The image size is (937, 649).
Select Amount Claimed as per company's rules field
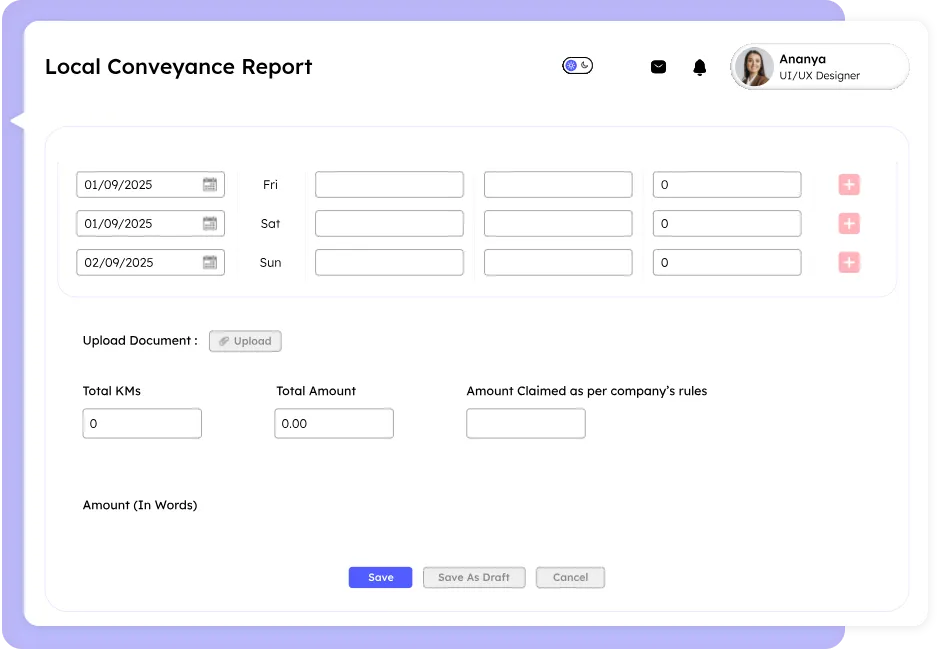[526, 424]
